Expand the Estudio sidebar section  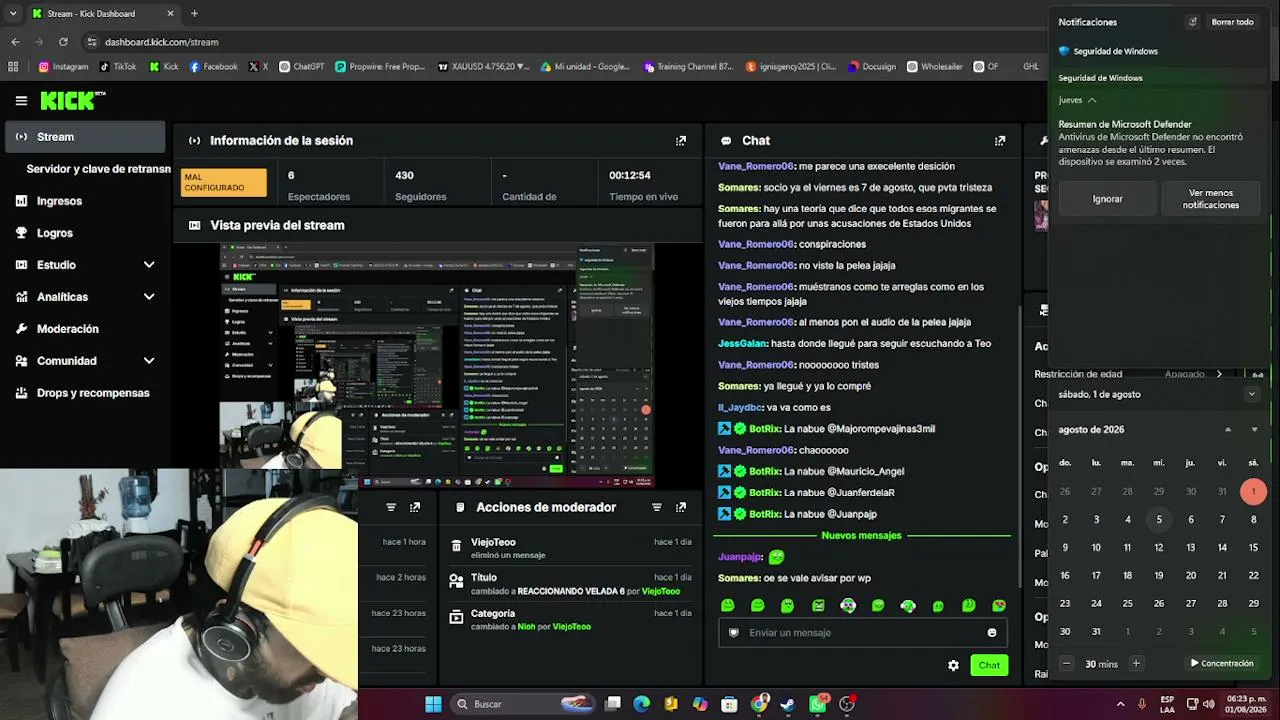[x=149, y=265]
